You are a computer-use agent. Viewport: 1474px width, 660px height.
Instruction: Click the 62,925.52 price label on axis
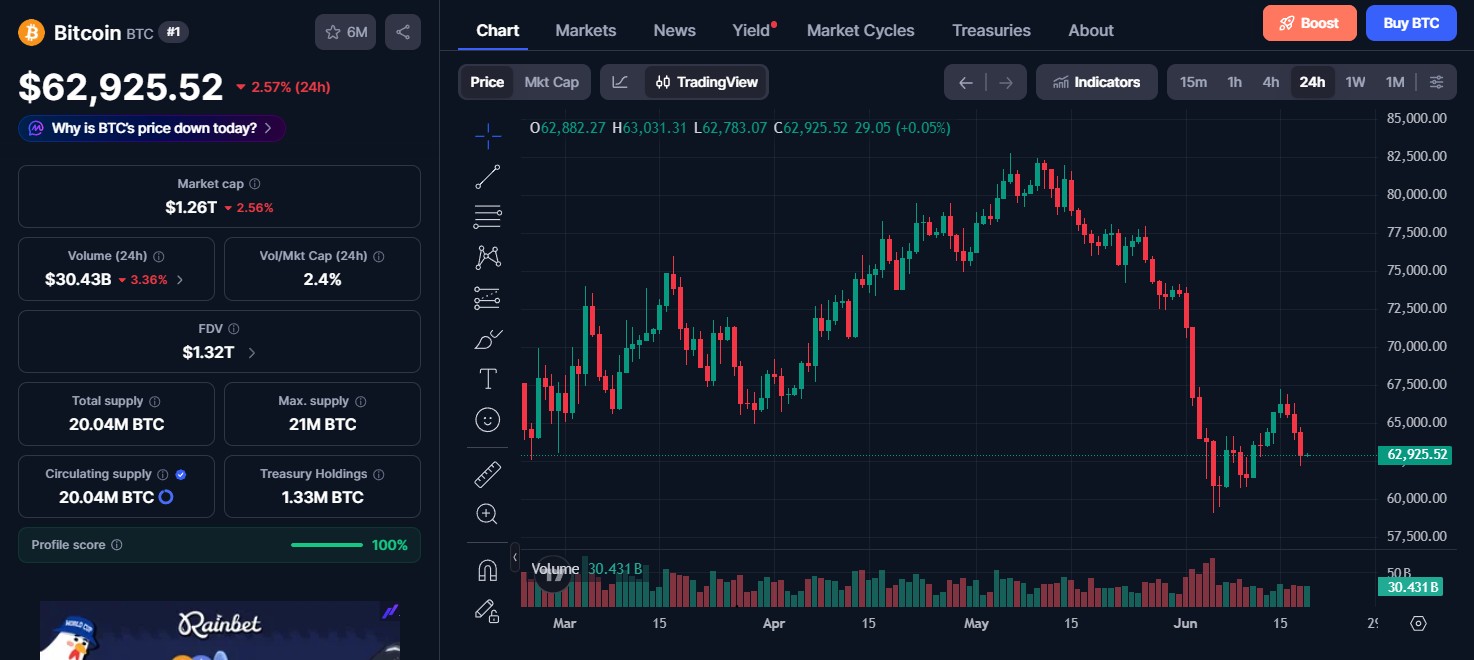(1415, 455)
